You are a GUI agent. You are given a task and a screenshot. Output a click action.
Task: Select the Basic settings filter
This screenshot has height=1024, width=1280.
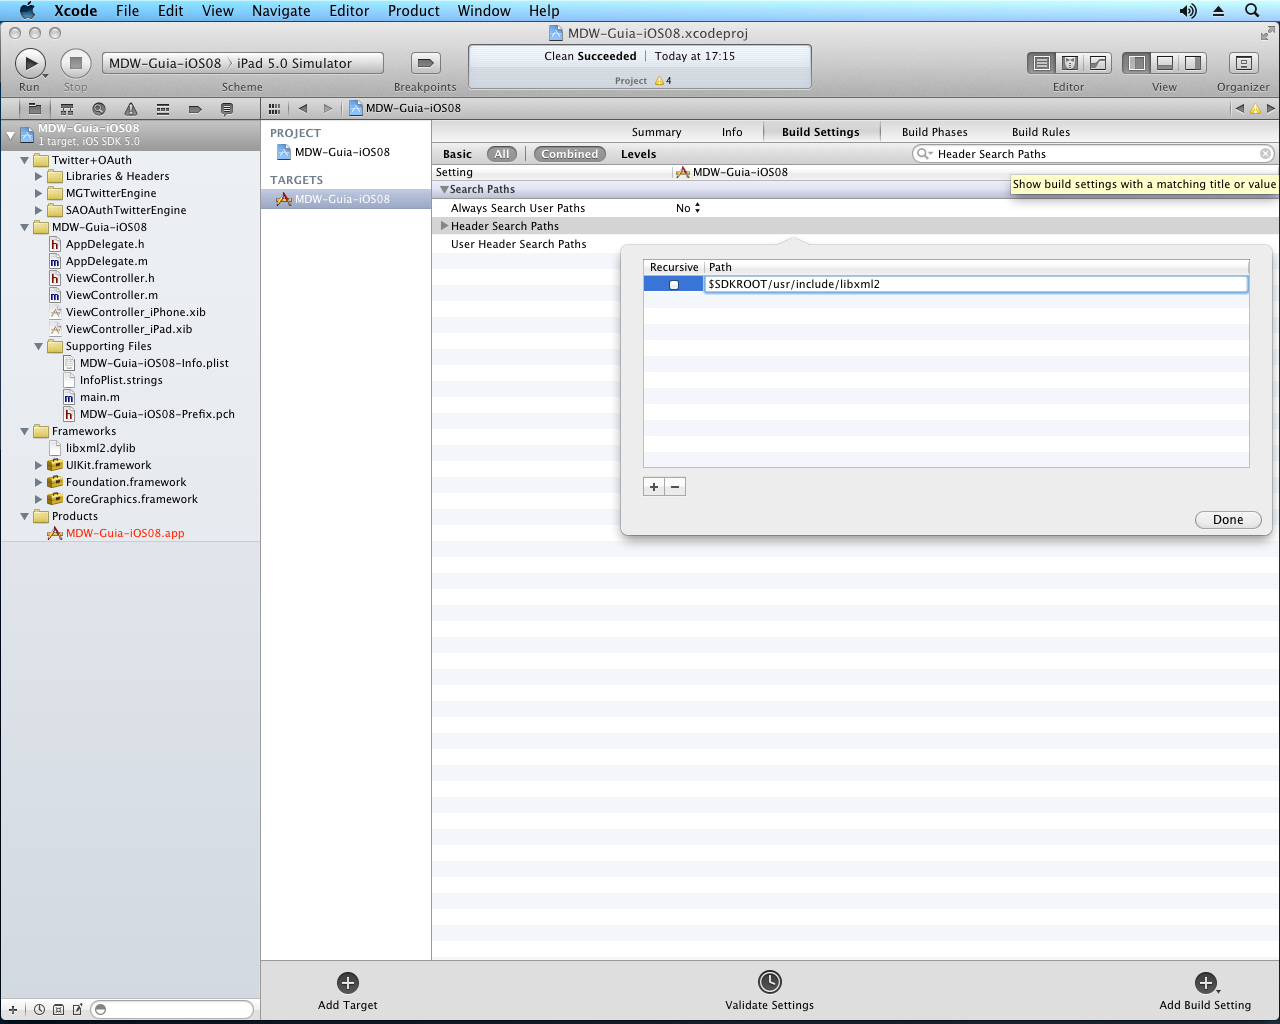(457, 154)
